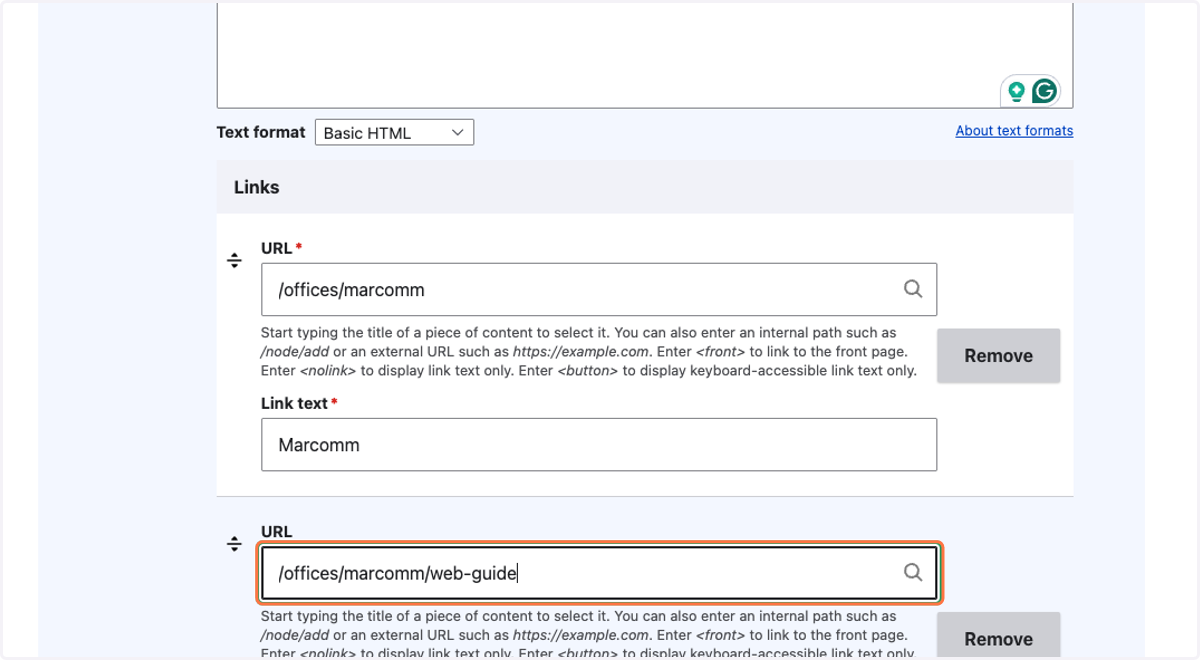This screenshot has width=1200, height=660.
Task: Grab the drag handle beside the web-guide link
Action: coord(234,544)
